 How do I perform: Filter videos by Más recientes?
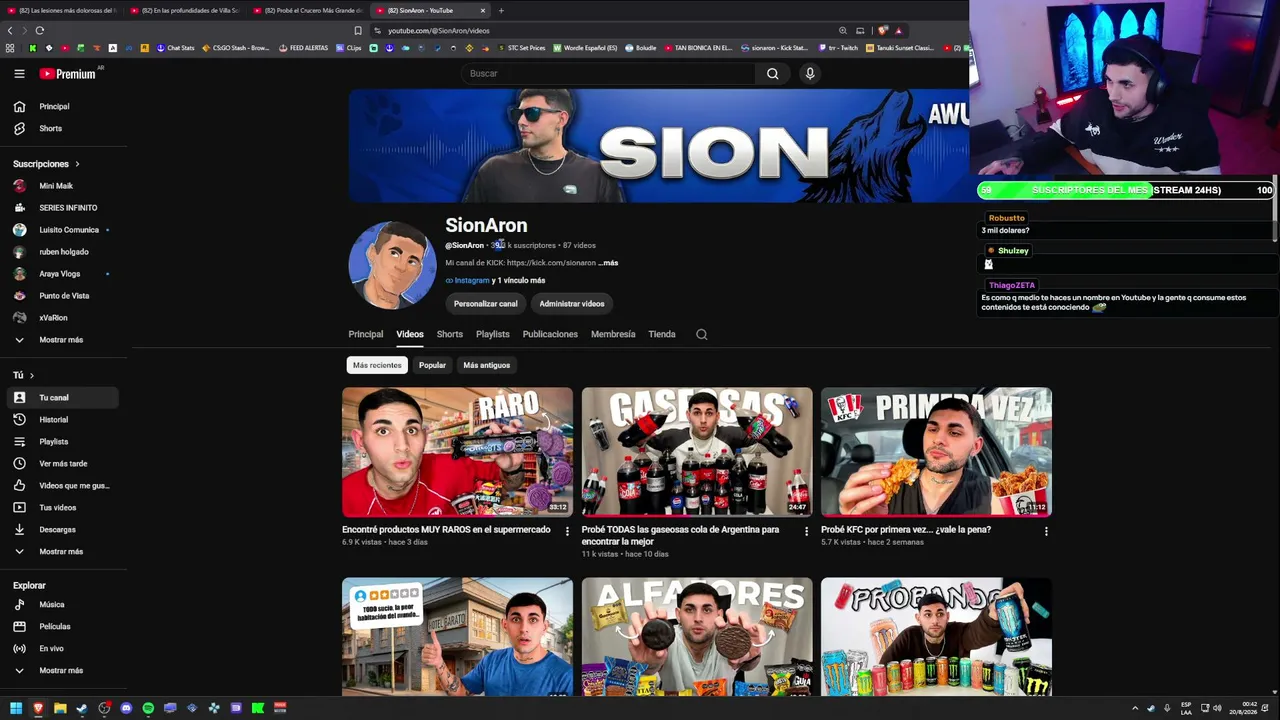tap(377, 365)
